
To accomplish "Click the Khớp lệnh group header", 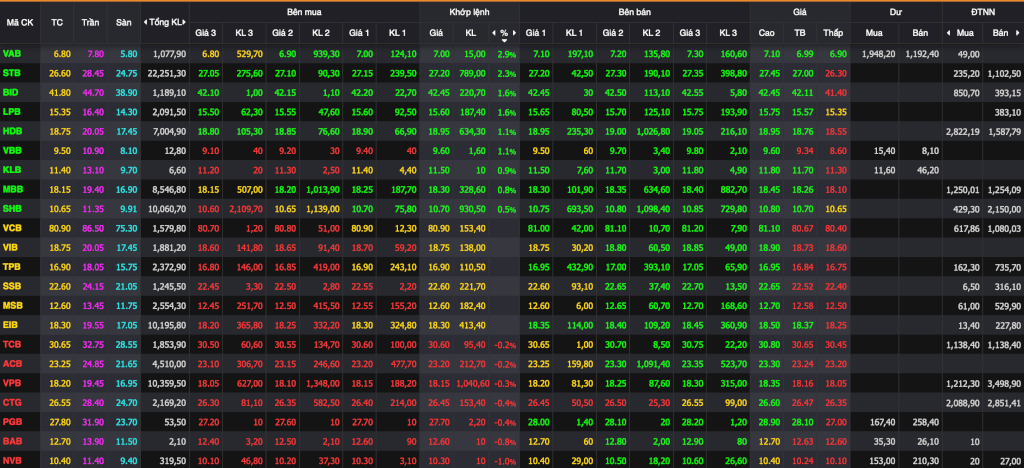I will click(469, 12).
